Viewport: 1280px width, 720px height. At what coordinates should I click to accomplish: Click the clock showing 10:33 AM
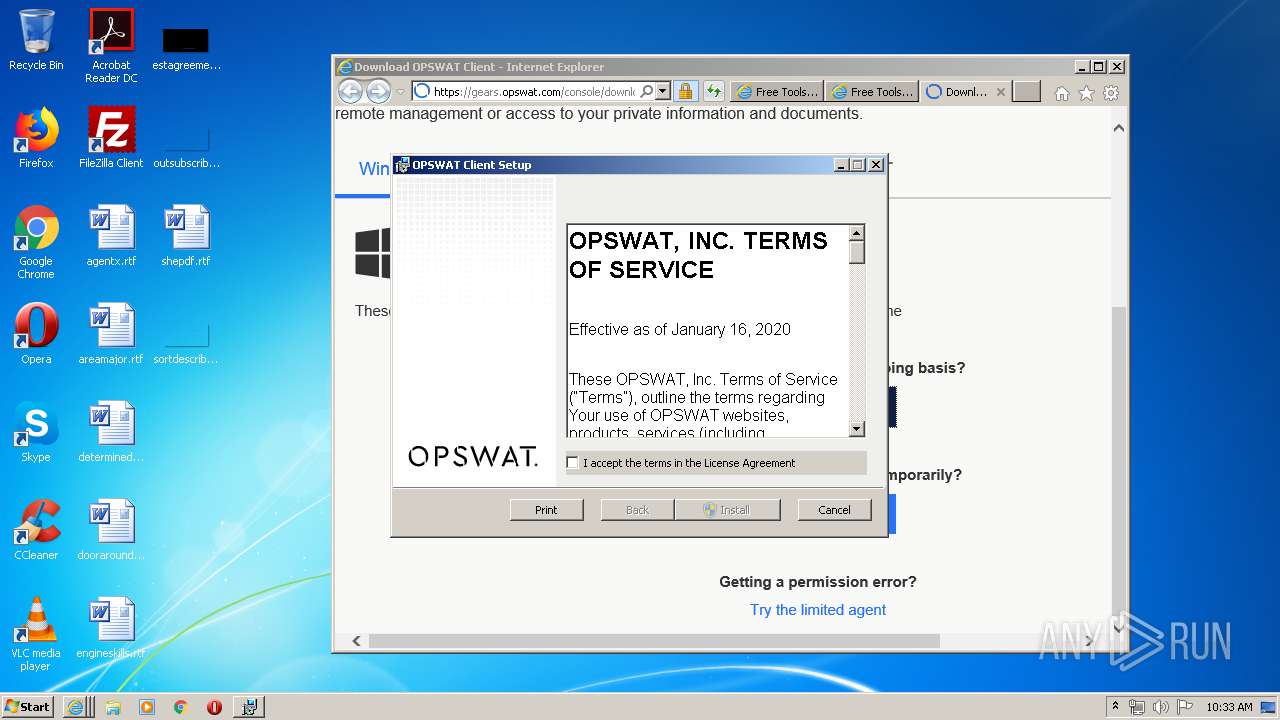pos(1229,707)
